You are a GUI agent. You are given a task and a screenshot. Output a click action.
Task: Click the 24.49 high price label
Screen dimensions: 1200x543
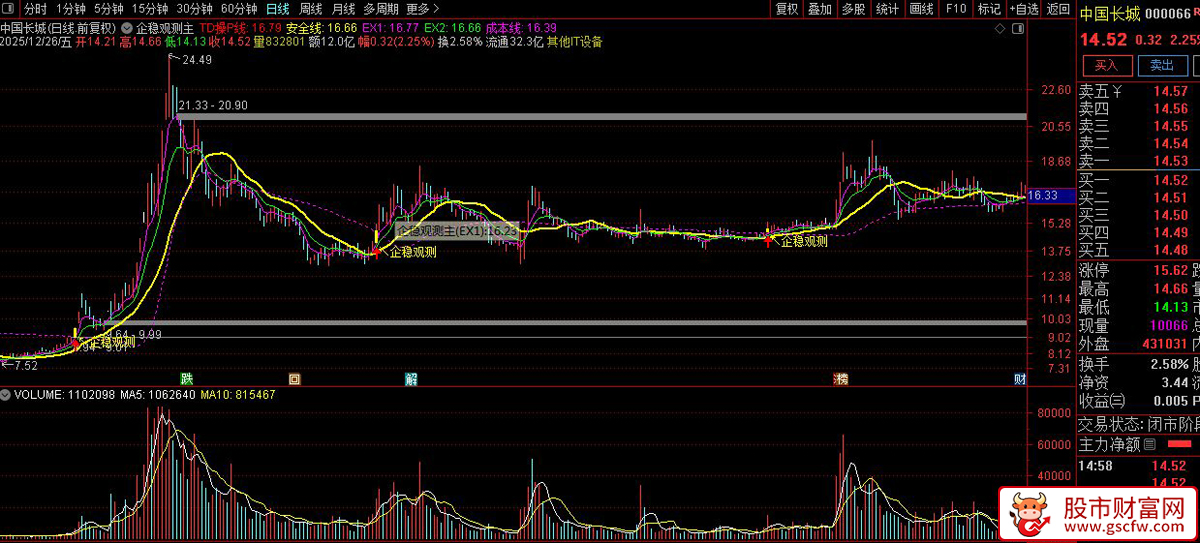click(198, 61)
